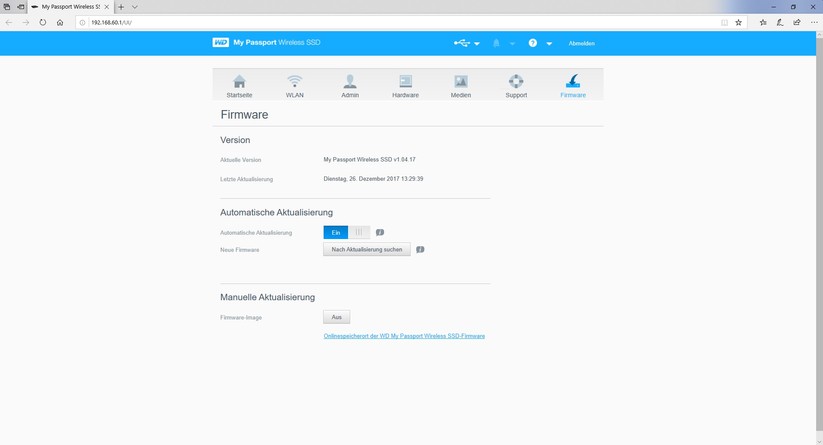Screen dimensions: 823x445
Task: Click the site information icon
Action: click(82, 23)
